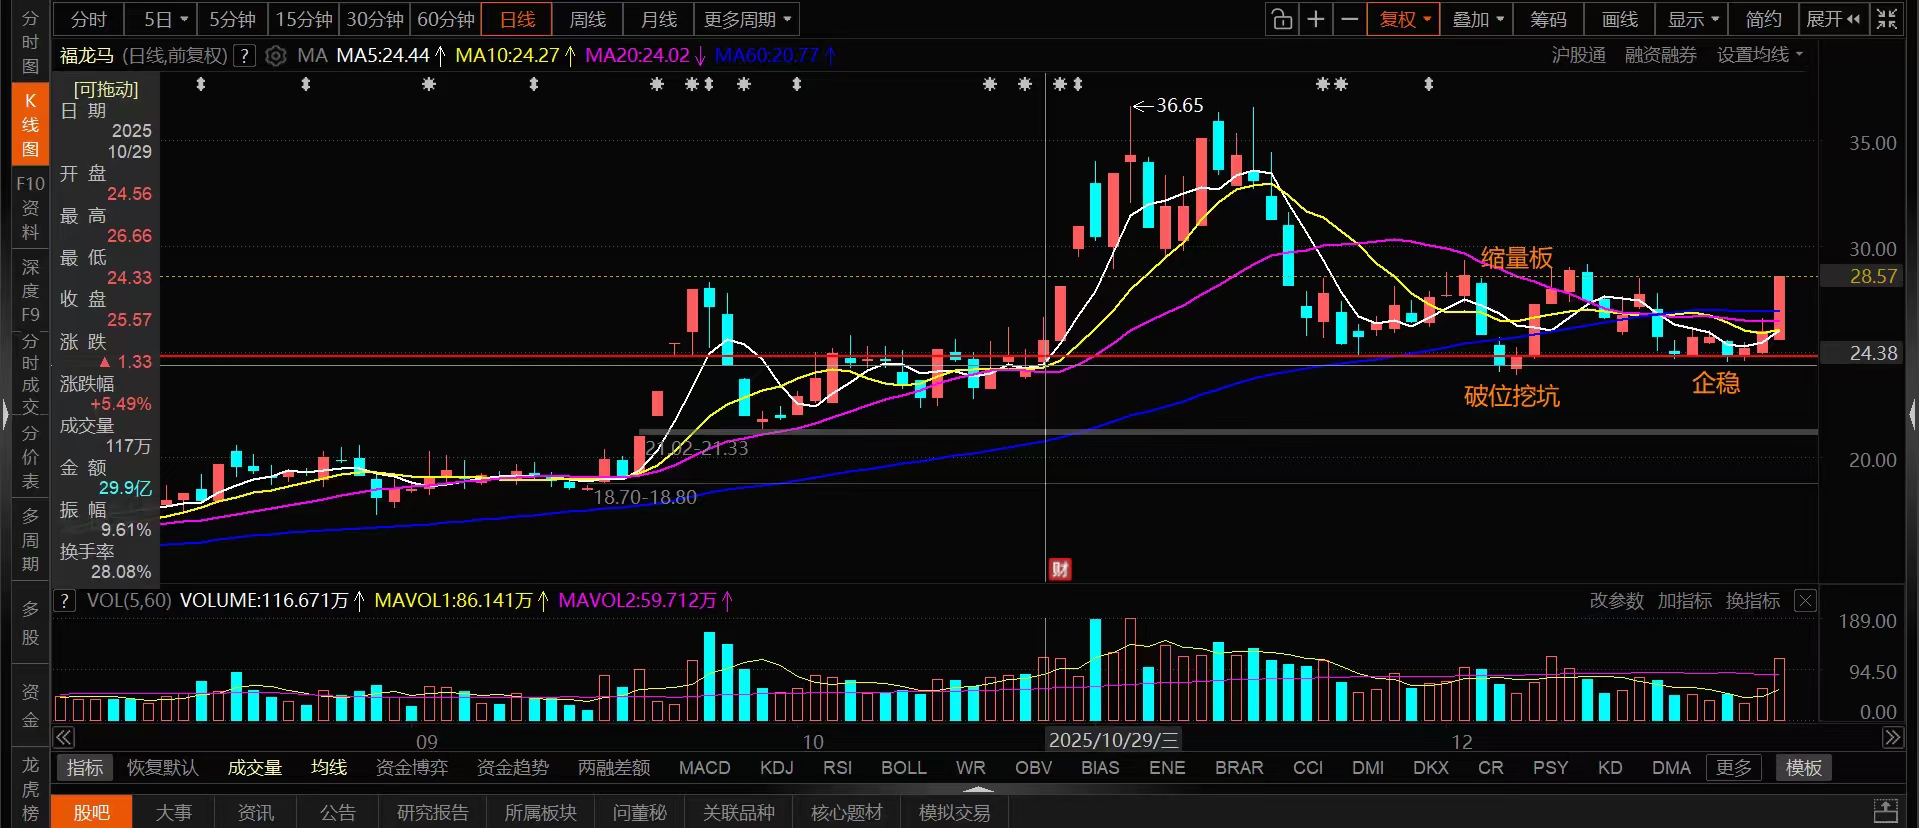
Task: Switch to 15分钟 period tab
Action: pyautogui.click(x=304, y=19)
